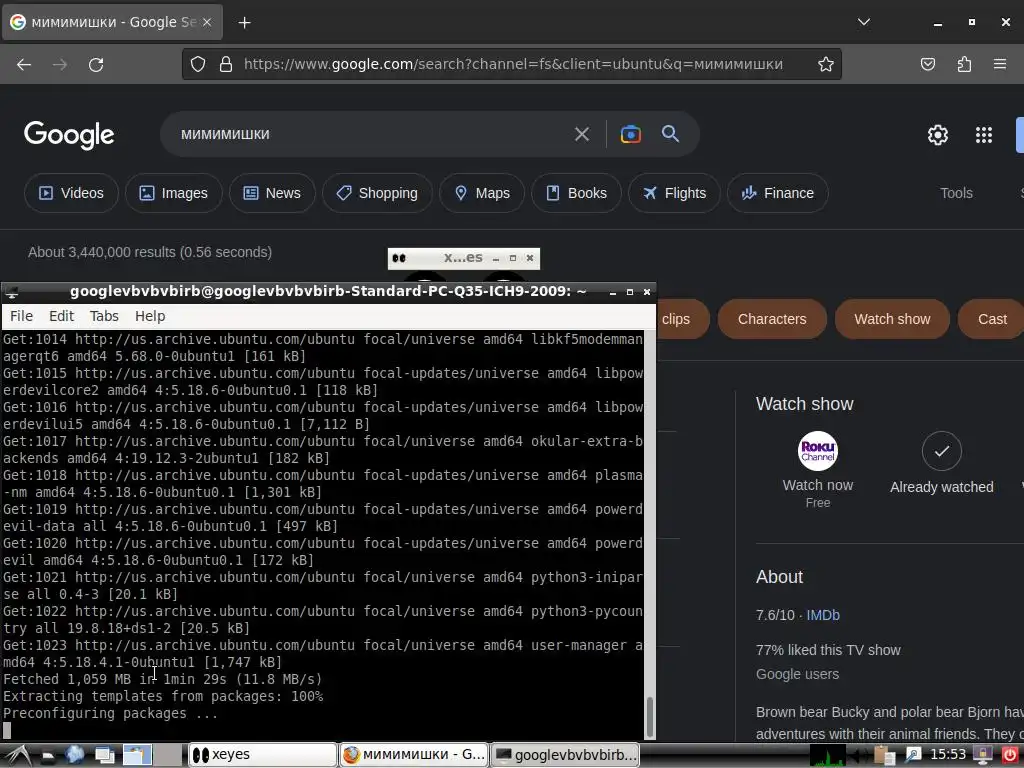Screen dimensions: 1024x768
Task: Switch to News search results
Action: [x=272, y=193]
